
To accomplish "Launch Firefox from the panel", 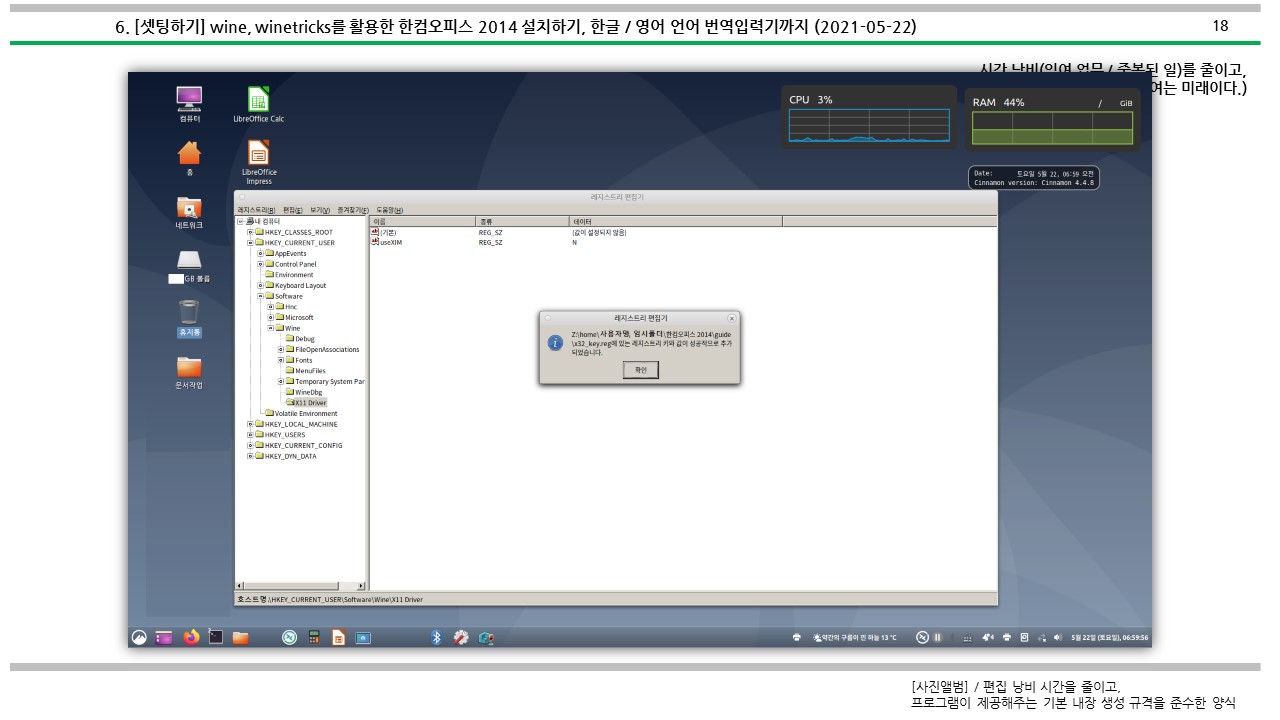I will pyautogui.click(x=190, y=637).
